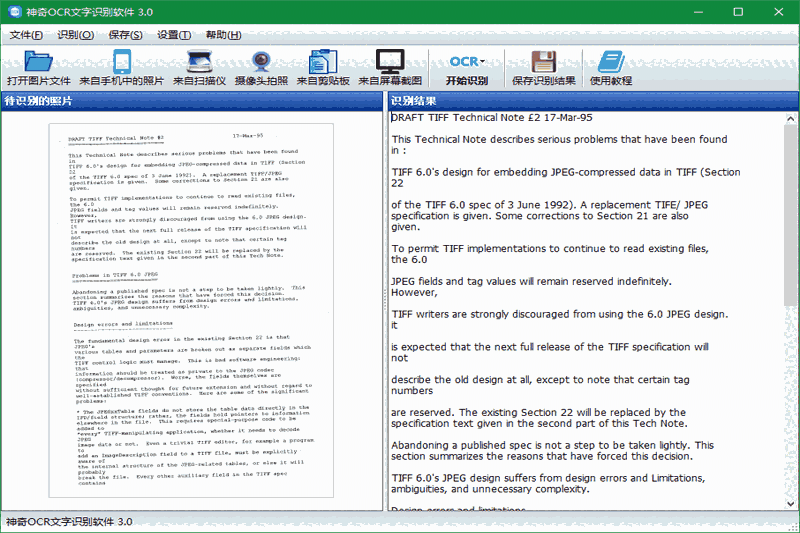The image size is (800, 533).
Task: Click the results pane vertical scrollbar thumb
Action: [x=790, y=215]
